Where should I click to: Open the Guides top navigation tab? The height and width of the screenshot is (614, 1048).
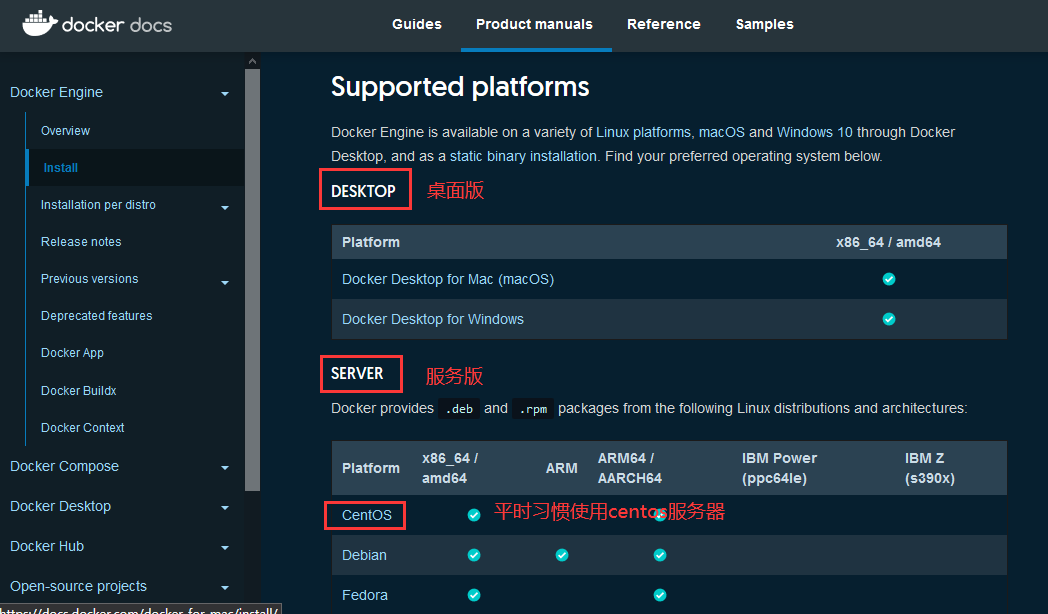(417, 24)
